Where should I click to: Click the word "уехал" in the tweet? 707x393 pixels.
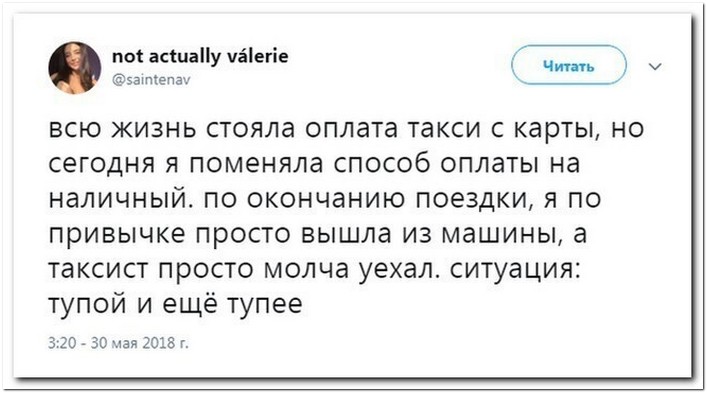(x=399, y=270)
